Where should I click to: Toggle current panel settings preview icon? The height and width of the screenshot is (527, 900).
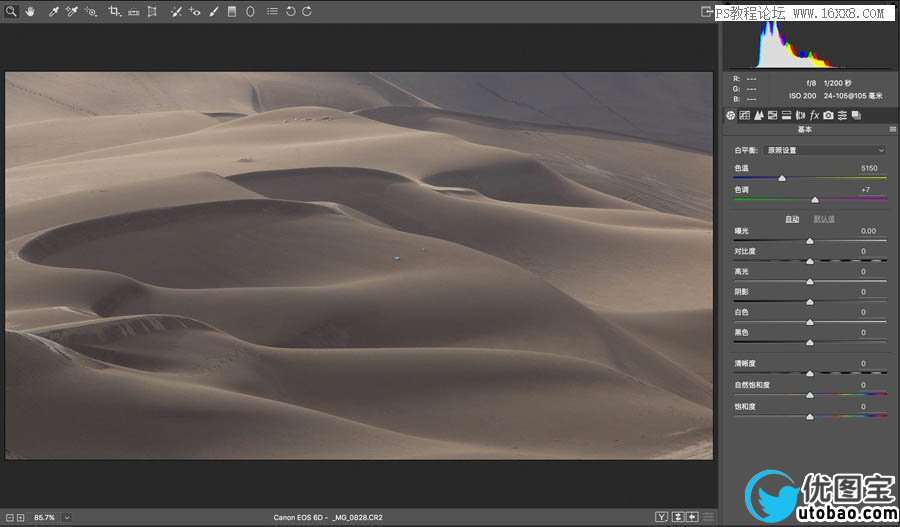(x=708, y=517)
